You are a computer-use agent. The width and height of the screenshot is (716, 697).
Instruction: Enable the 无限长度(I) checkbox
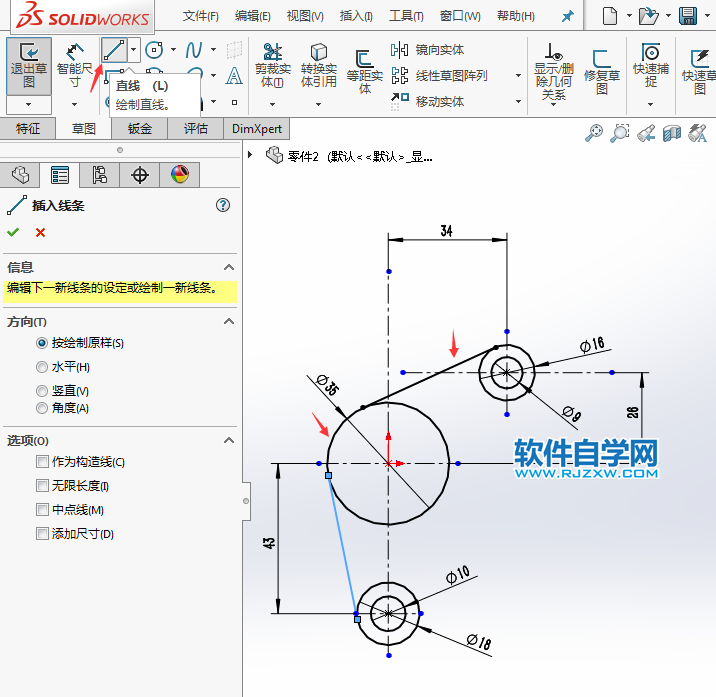click(x=42, y=486)
